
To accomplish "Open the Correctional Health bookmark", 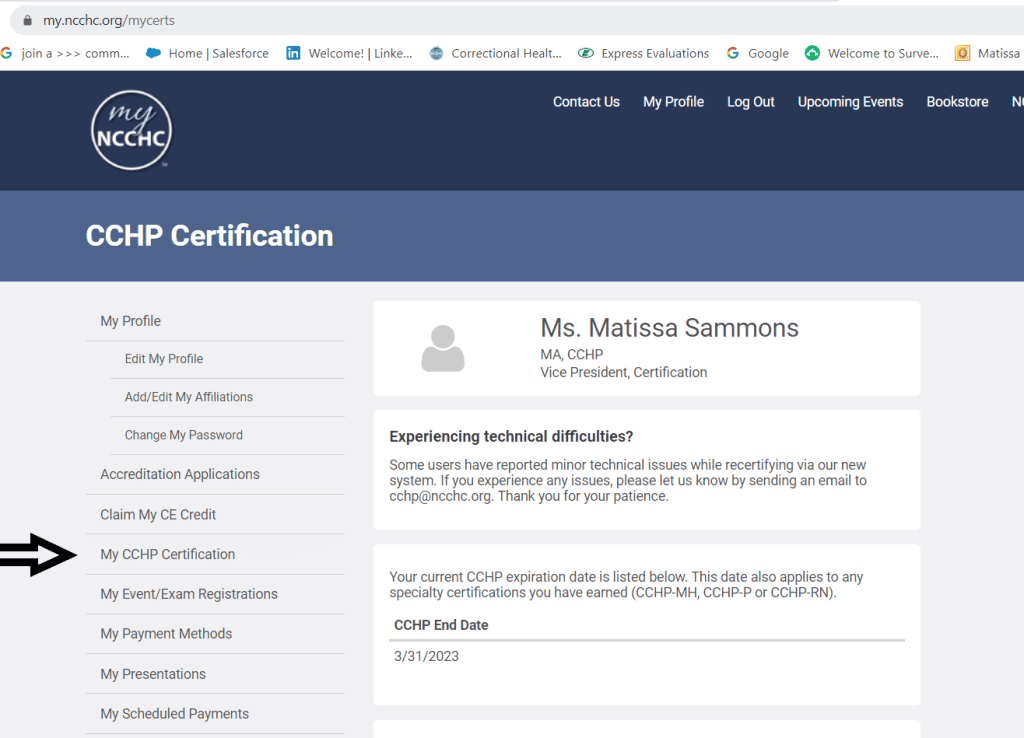I will point(496,54).
